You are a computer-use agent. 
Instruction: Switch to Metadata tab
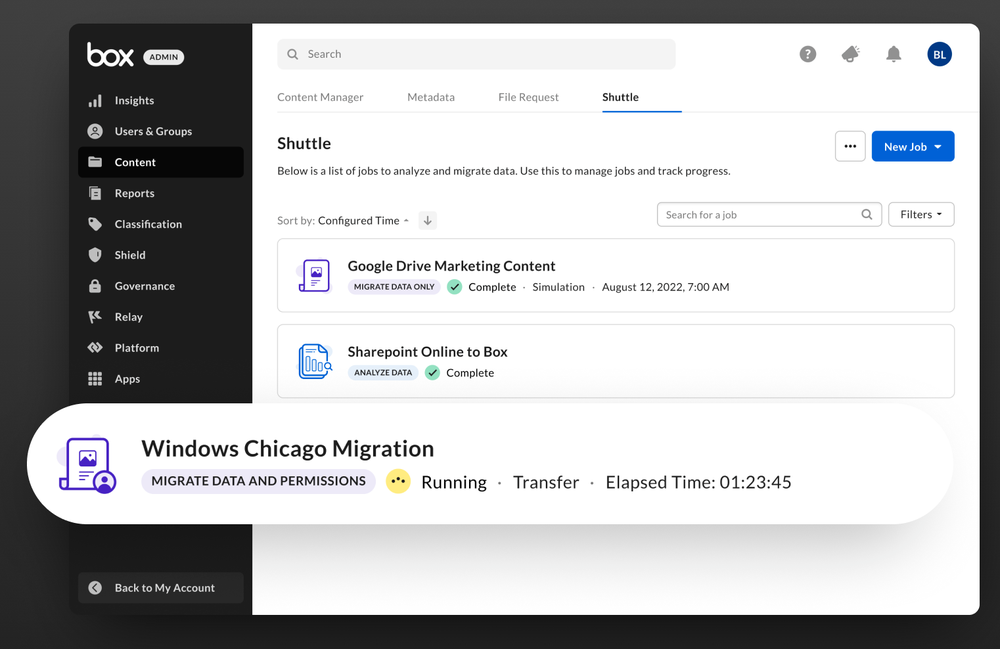coord(431,97)
